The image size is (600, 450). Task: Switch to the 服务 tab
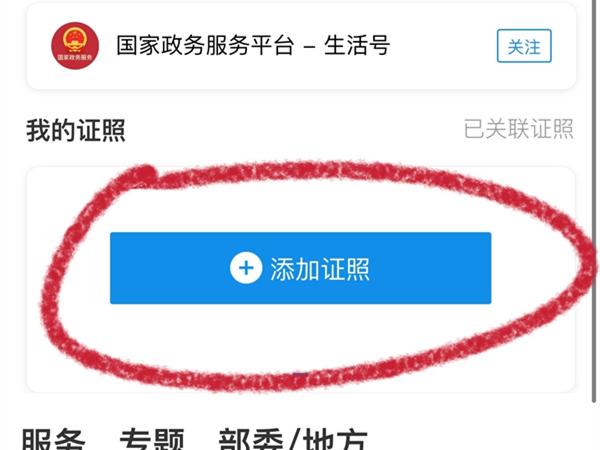[x=54, y=439]
